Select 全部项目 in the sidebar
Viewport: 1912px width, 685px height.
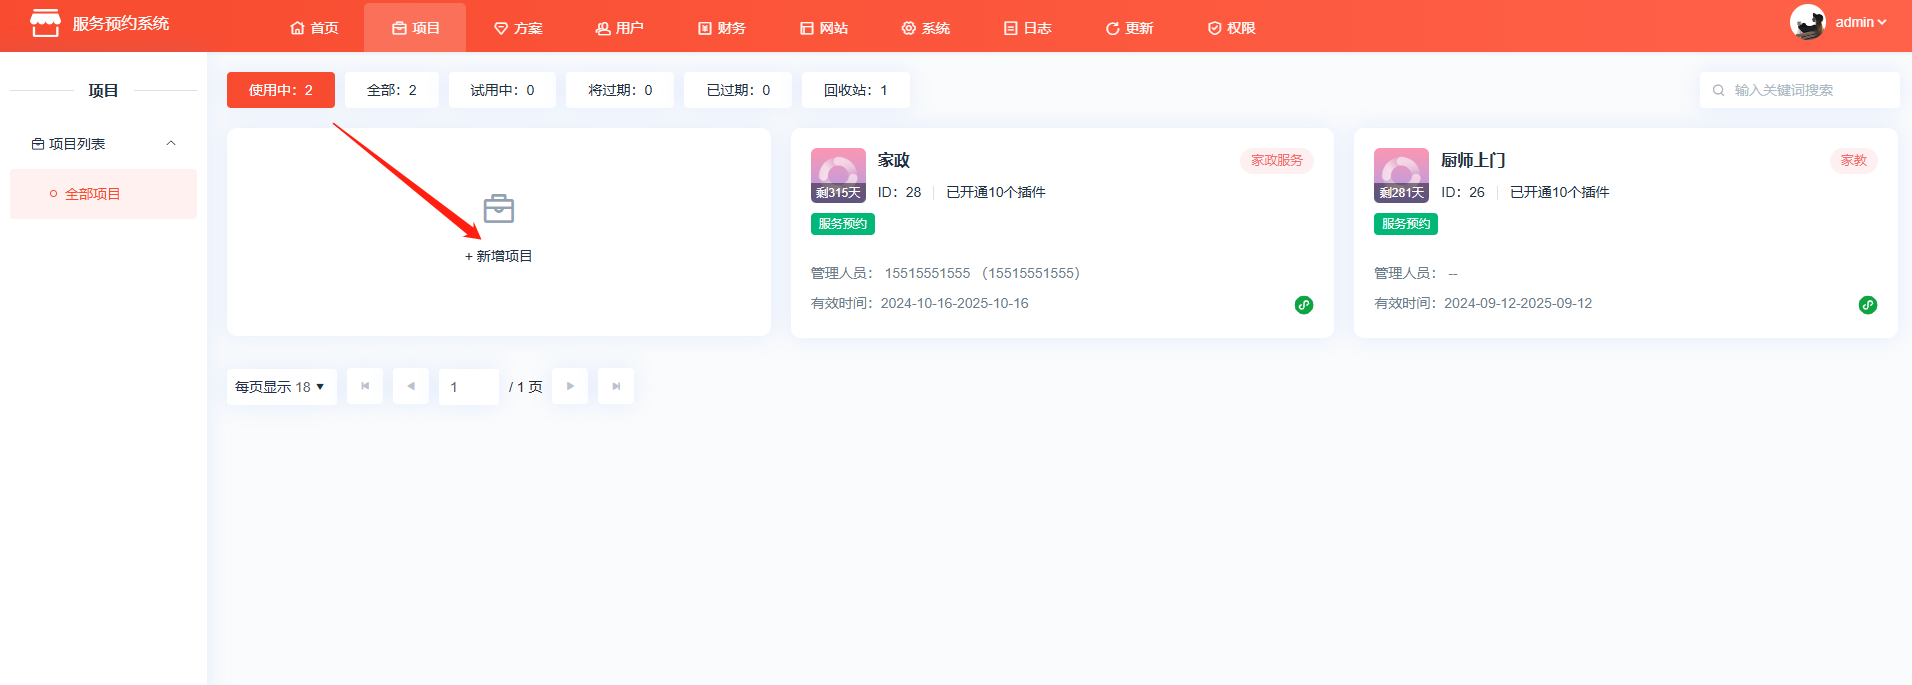click(x=92, y=194)
